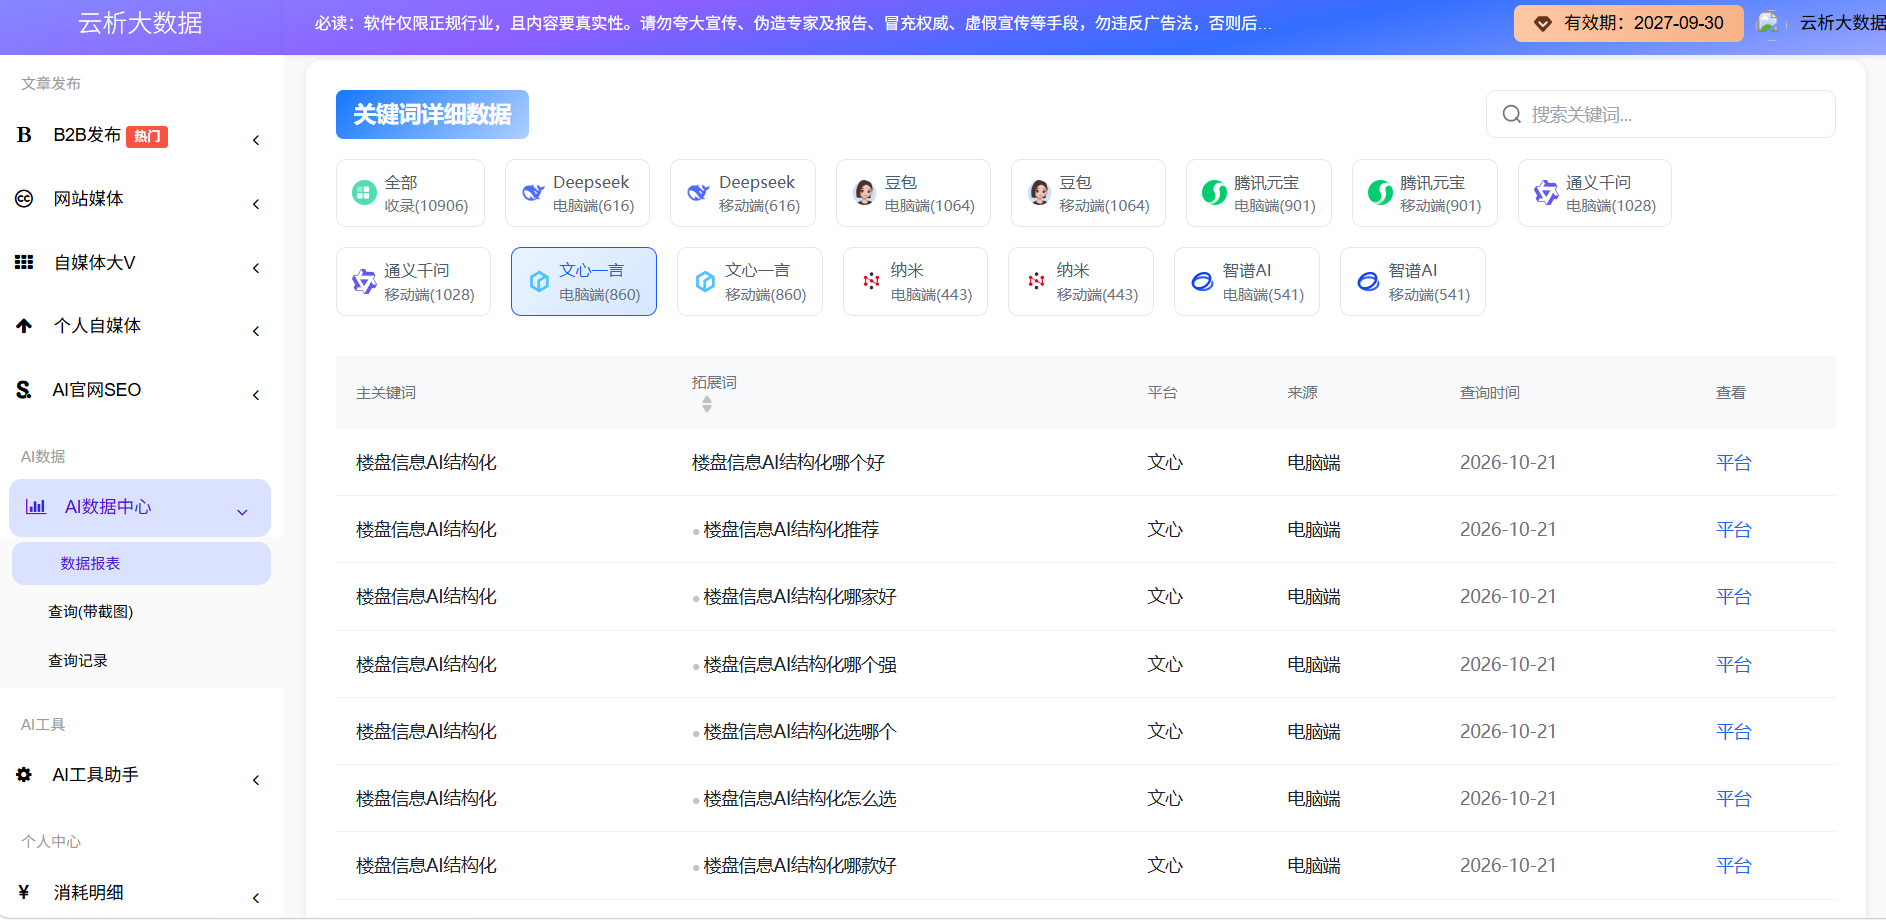Expand the AI工具助手 menu chevron
This screenshot has height=920, width=1886.
click(x=256, y=780)
